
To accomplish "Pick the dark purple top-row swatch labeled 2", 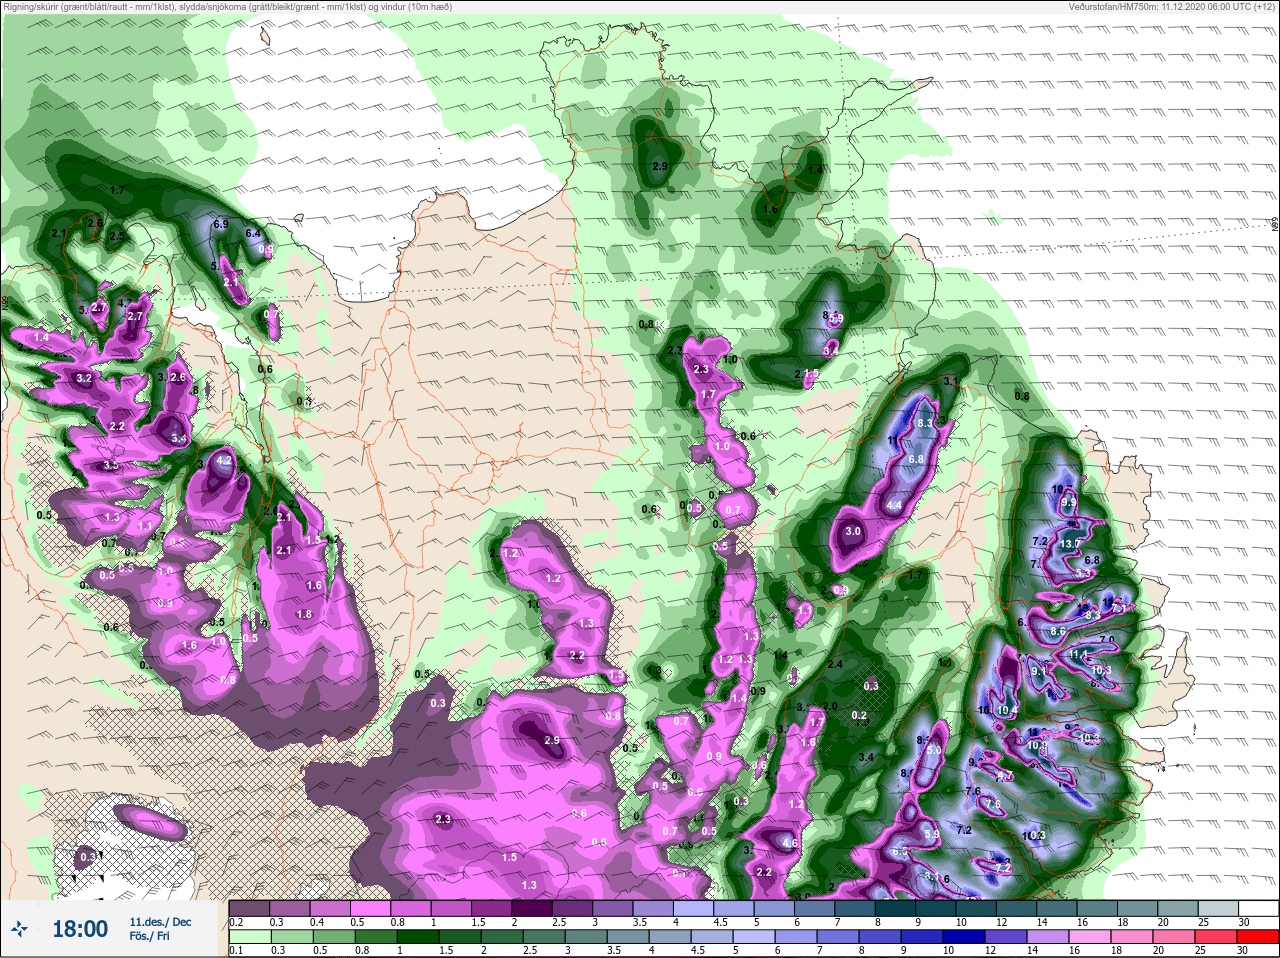I will click(534, 909).
